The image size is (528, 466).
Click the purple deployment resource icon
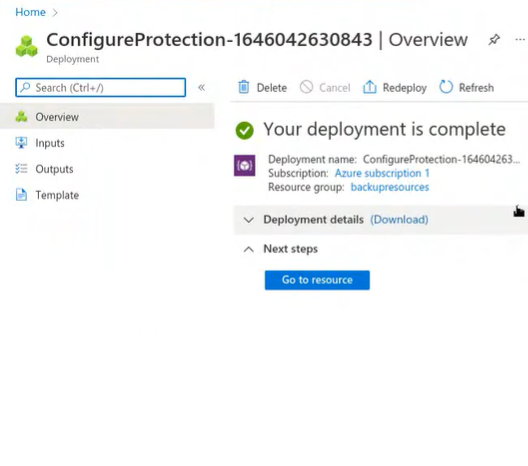click(x=244, y=165)
